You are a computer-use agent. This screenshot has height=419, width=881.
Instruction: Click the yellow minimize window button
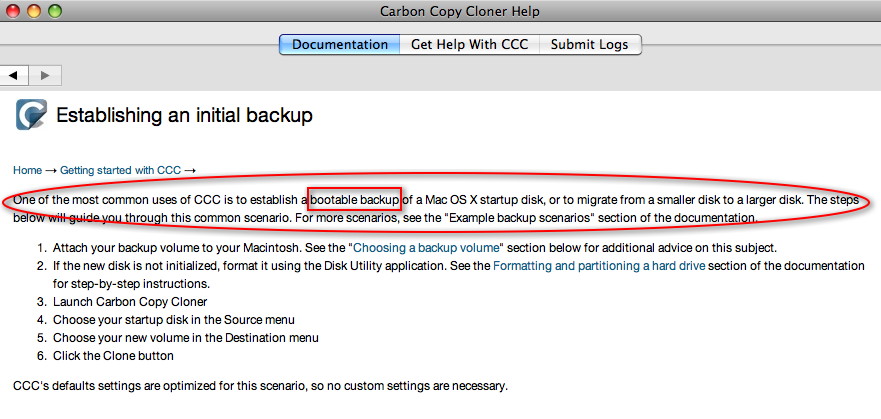click(x=34, y=10)
